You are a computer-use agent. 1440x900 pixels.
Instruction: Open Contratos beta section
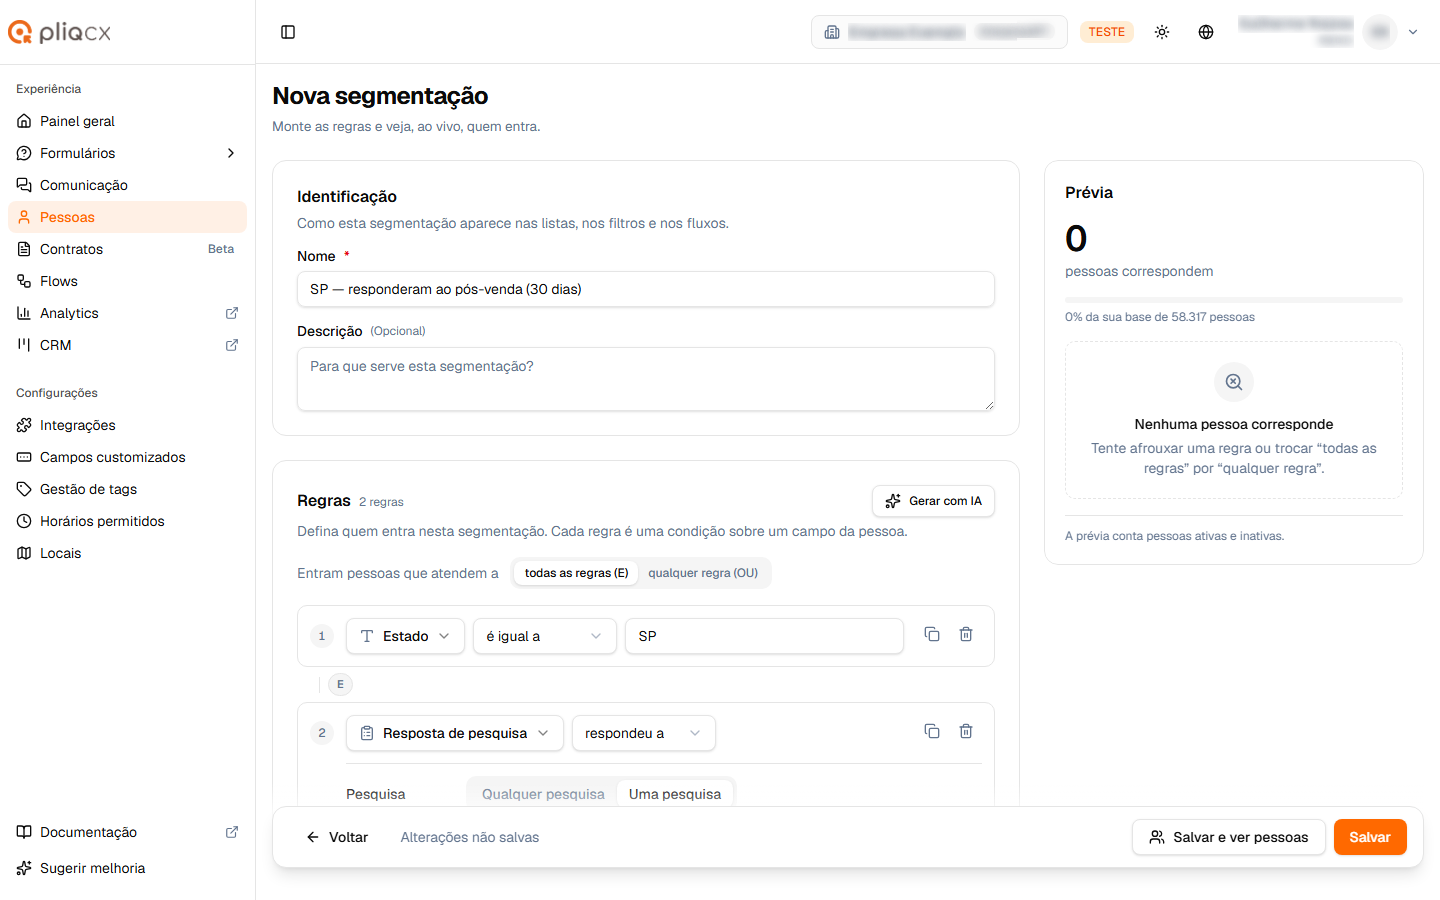[x=127, y=249]
